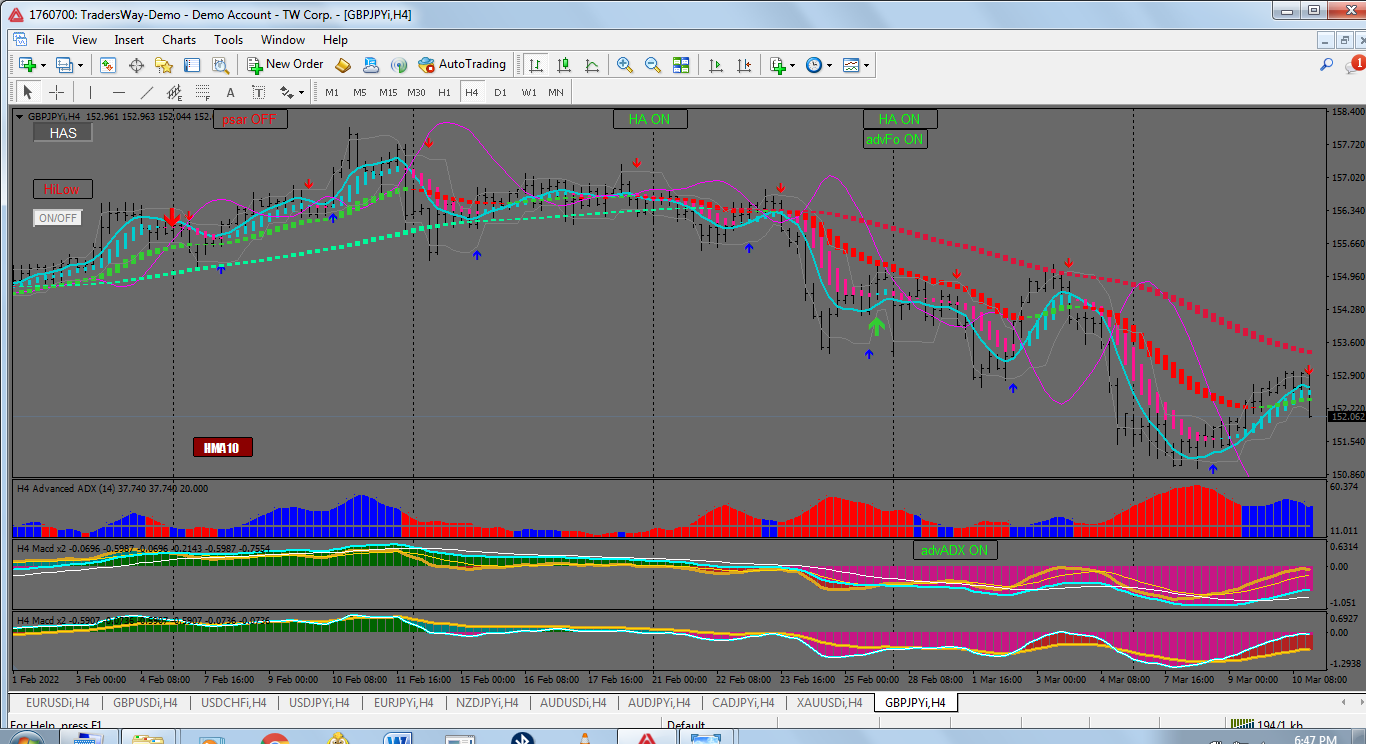
Task: Select the Text Label tool
Action: click(x=258, y=92)
